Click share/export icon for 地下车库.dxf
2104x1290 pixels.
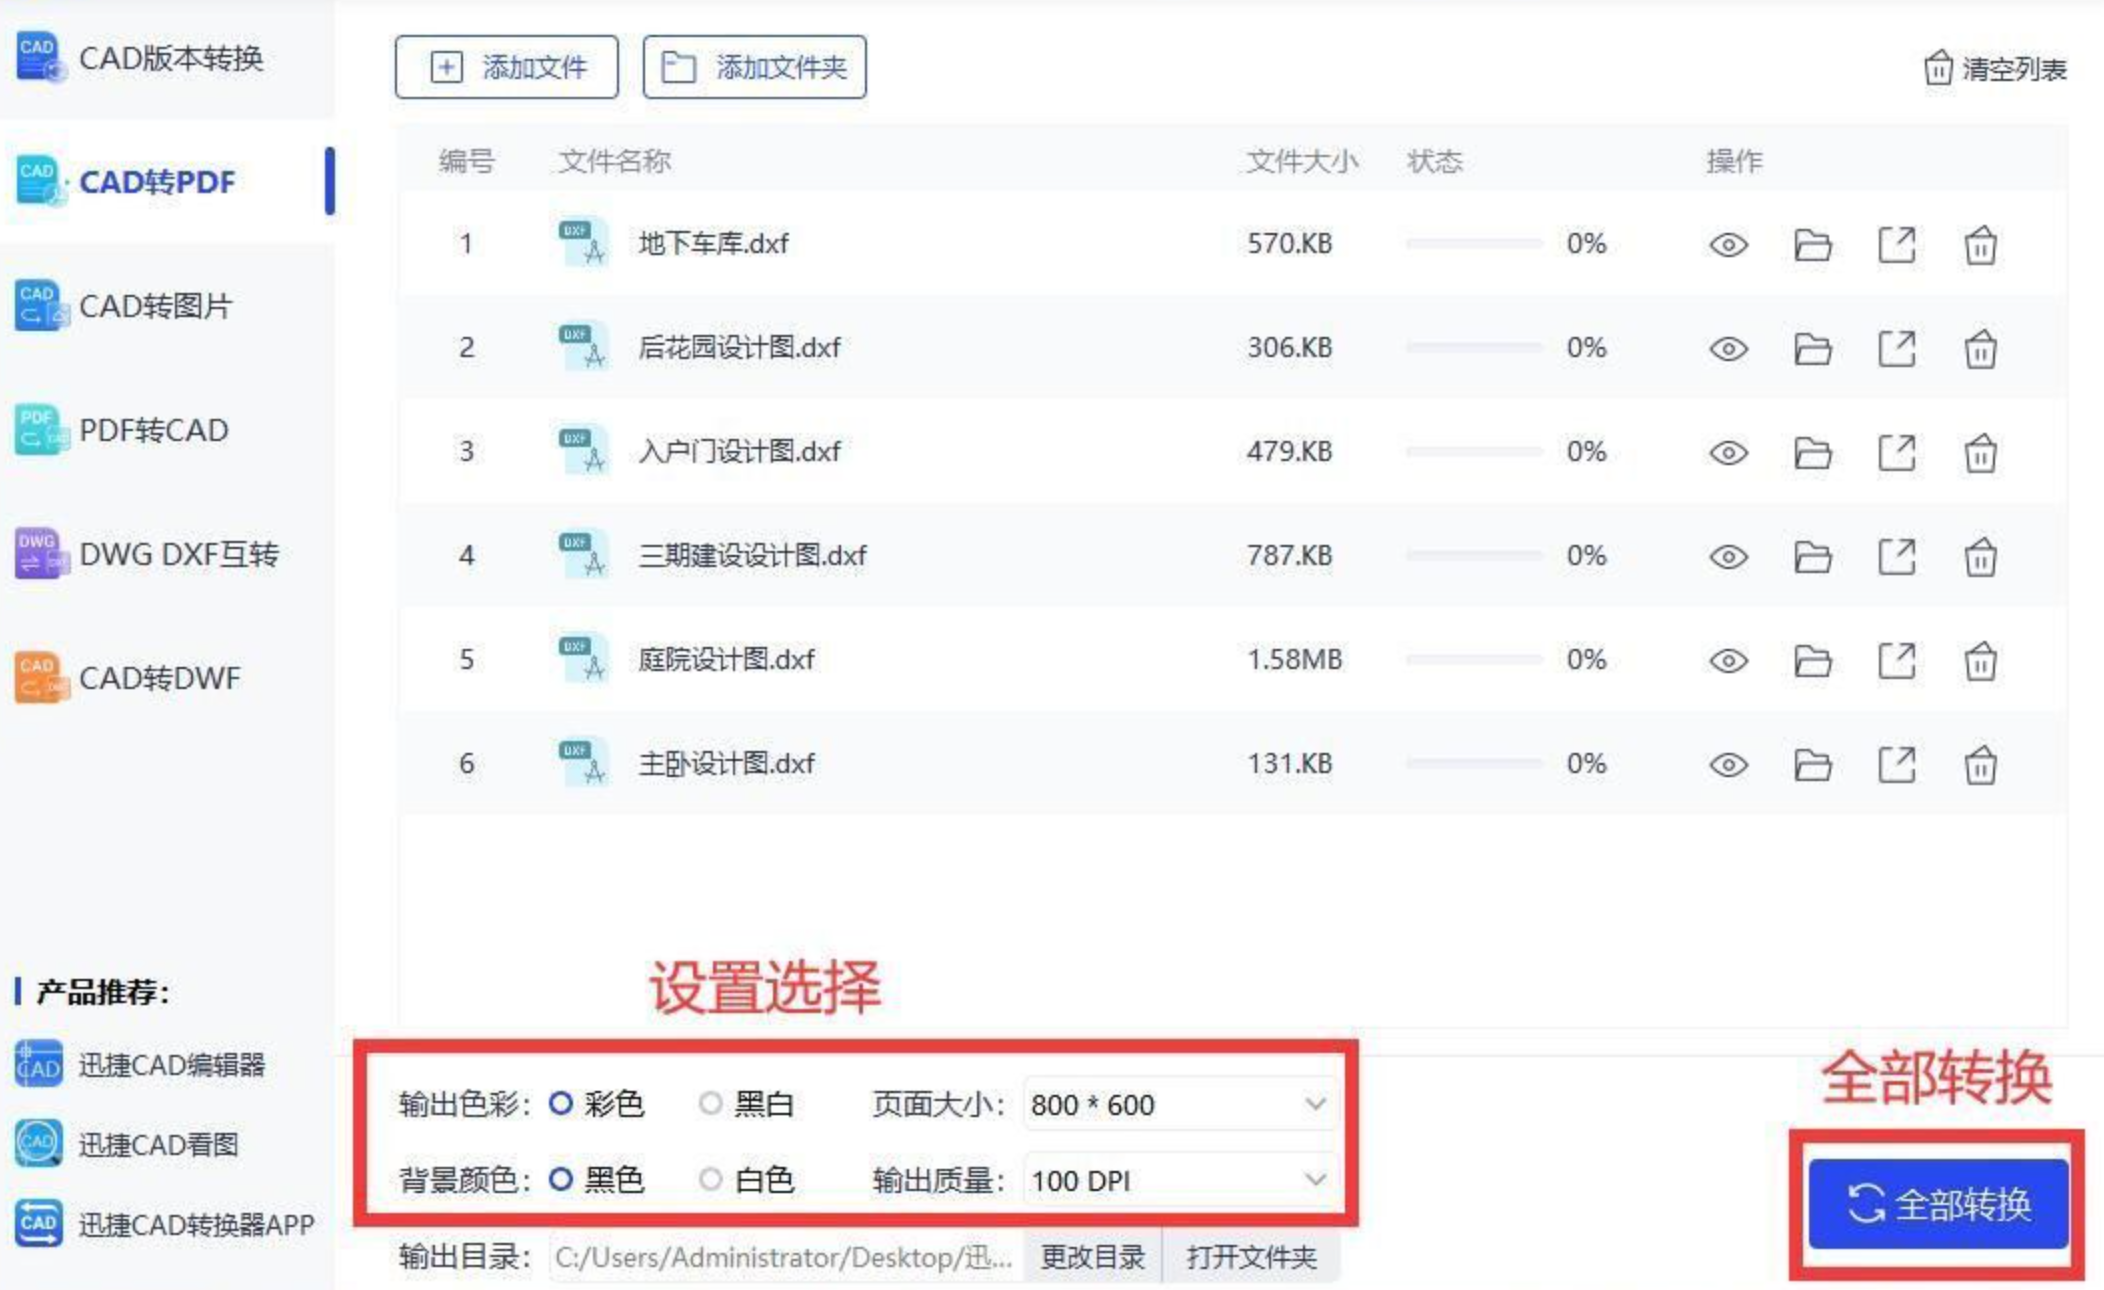coord(1896,245)
